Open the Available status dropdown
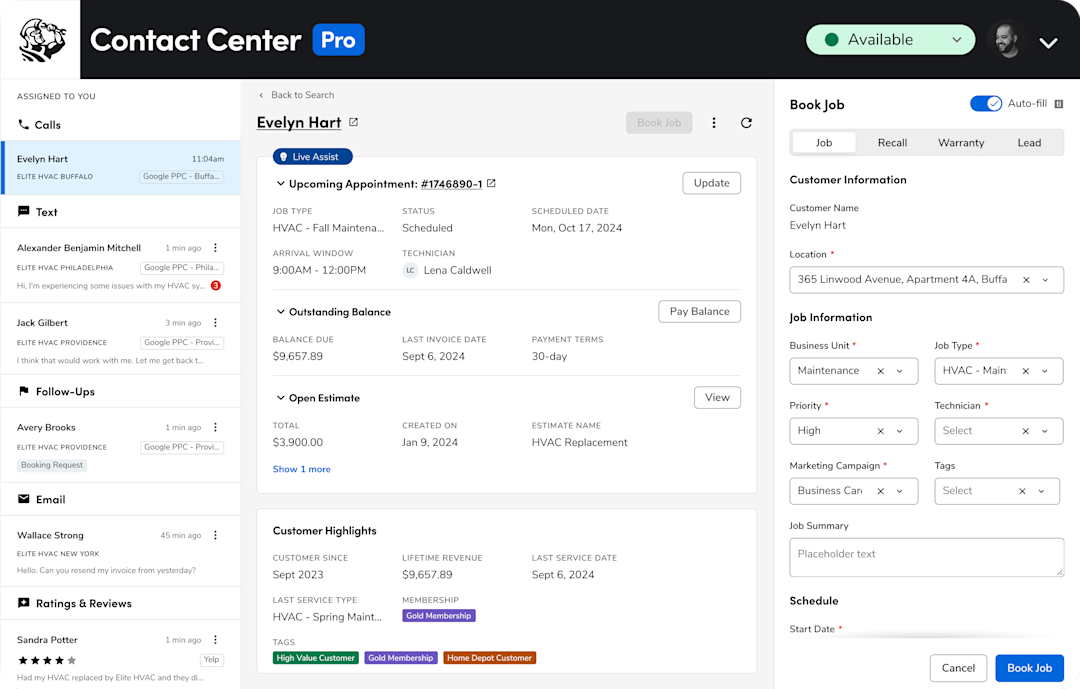Image resolution: width=1080 pixels, height=689 pixels. 891,40
